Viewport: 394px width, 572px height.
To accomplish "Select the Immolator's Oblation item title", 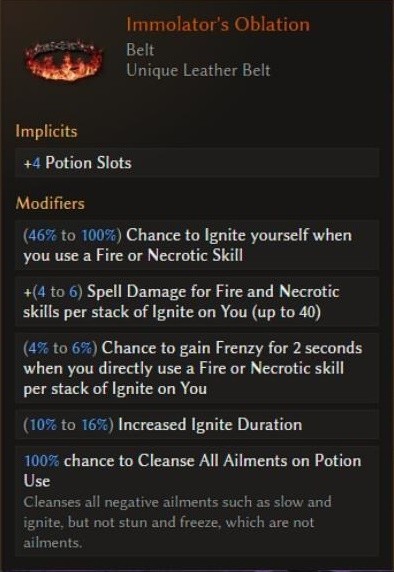I will click(218, 24).
